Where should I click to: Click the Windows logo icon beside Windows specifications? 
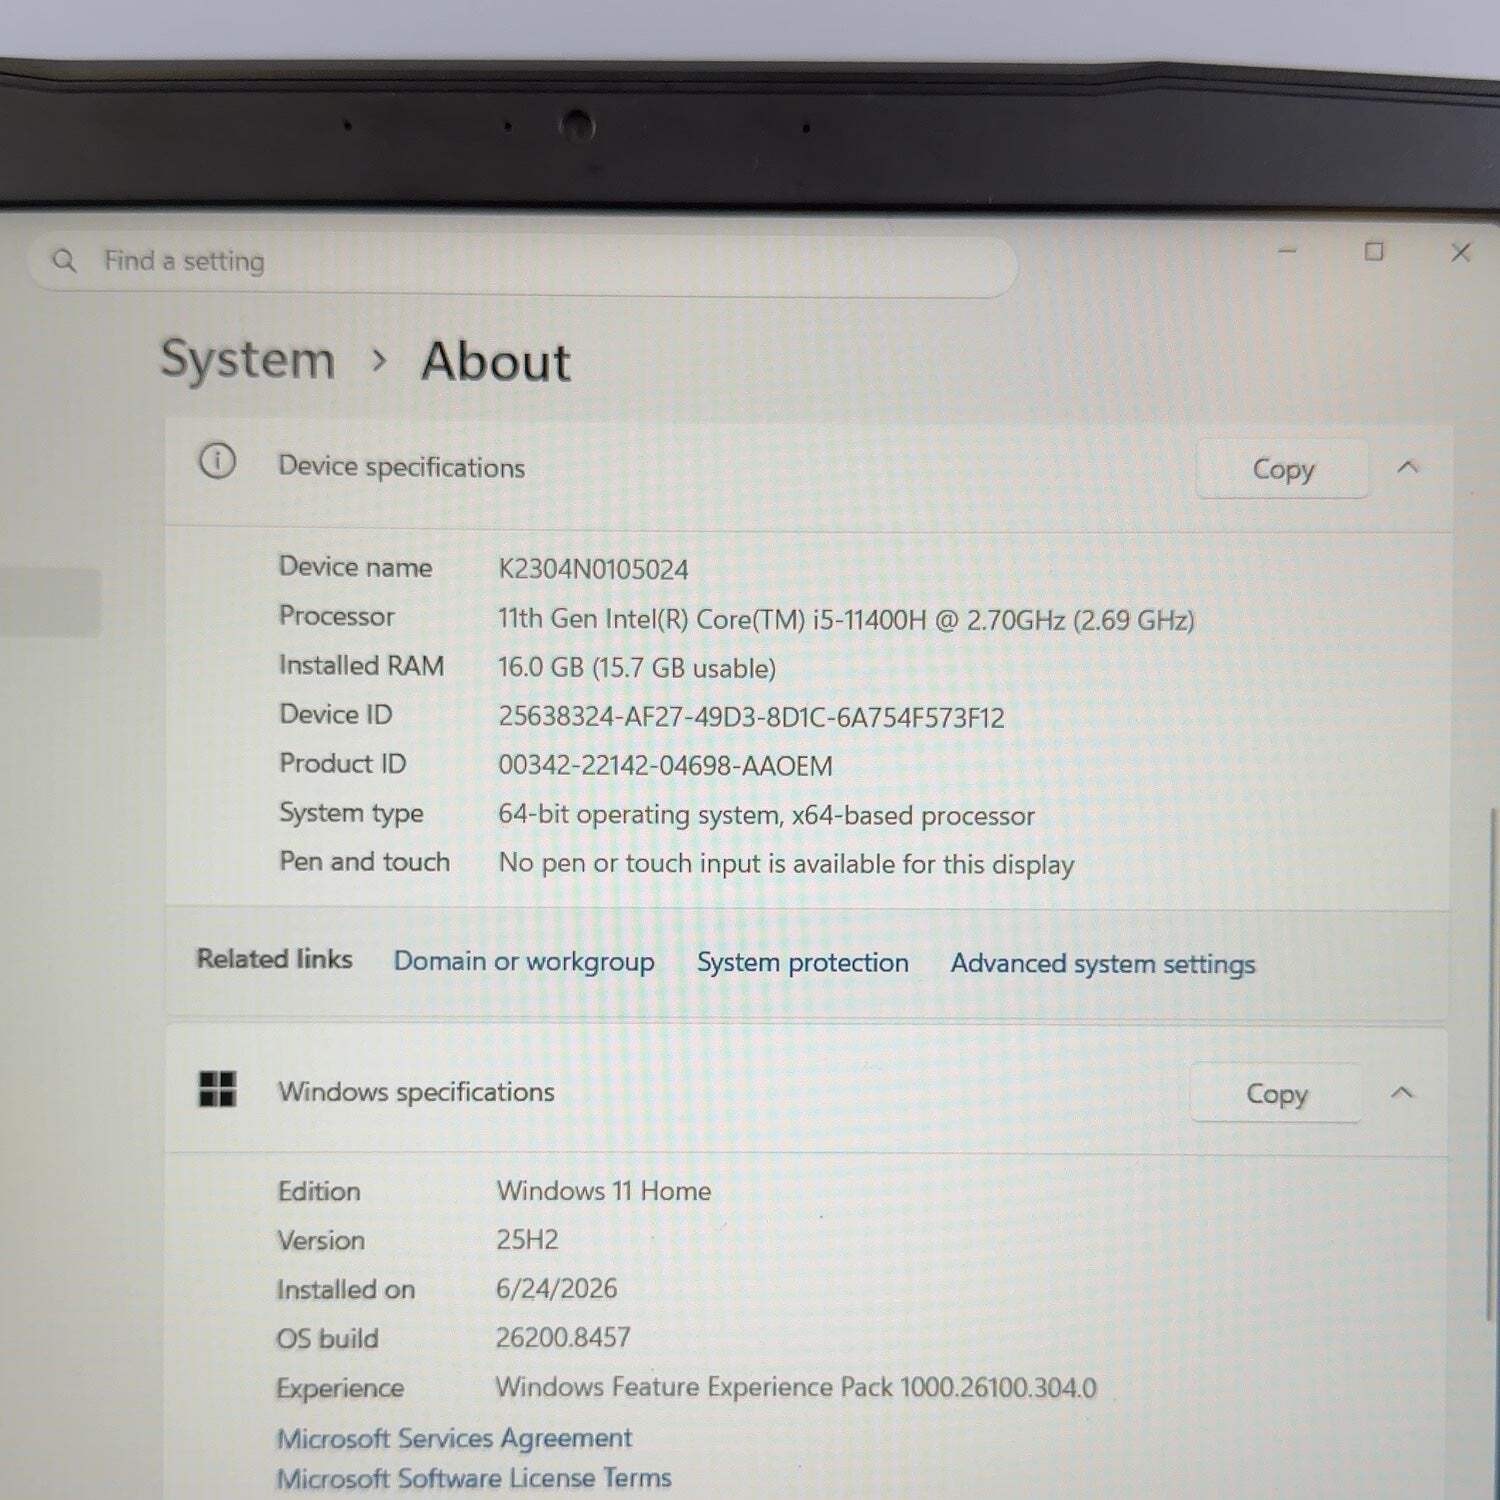217,1089
